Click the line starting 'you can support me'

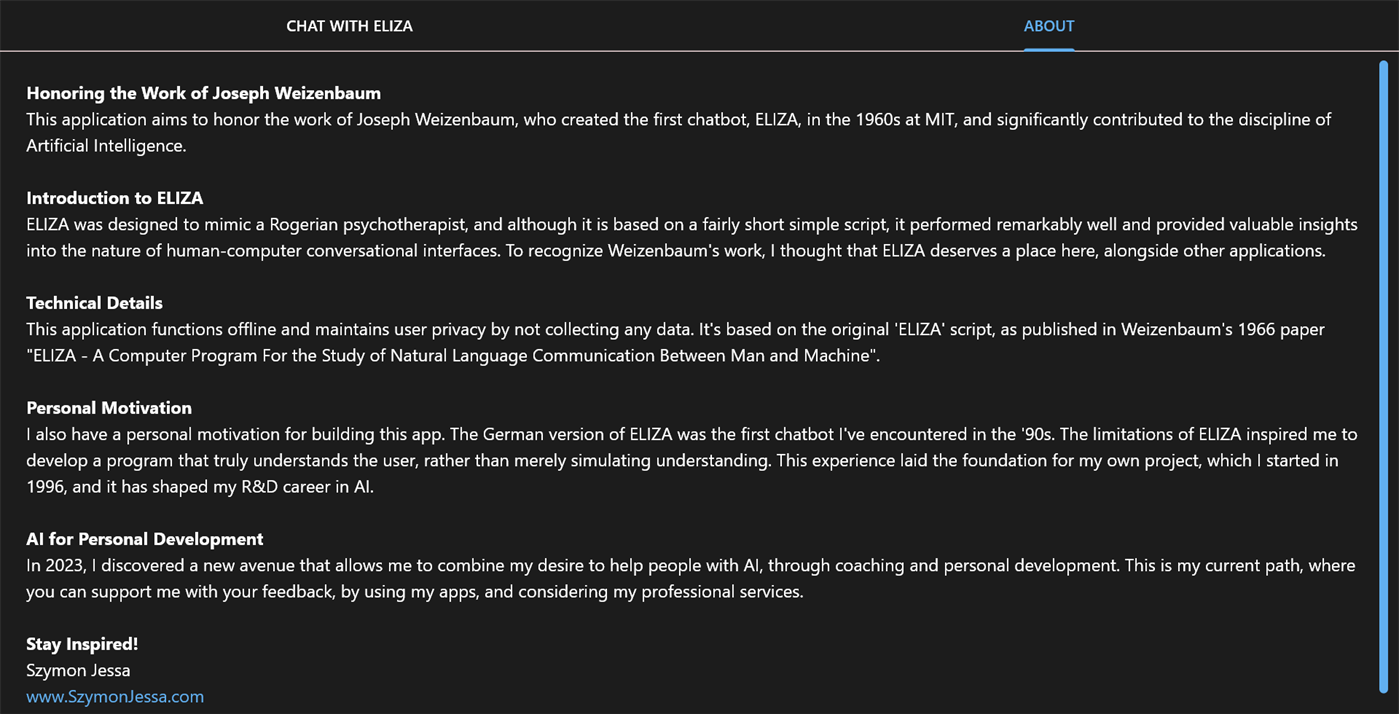point(414,591)
